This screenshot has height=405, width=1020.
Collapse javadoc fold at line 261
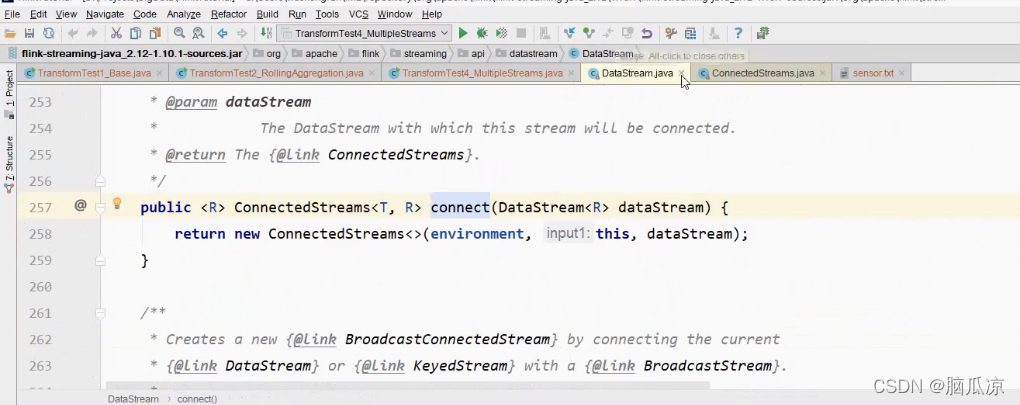(100, 313)
